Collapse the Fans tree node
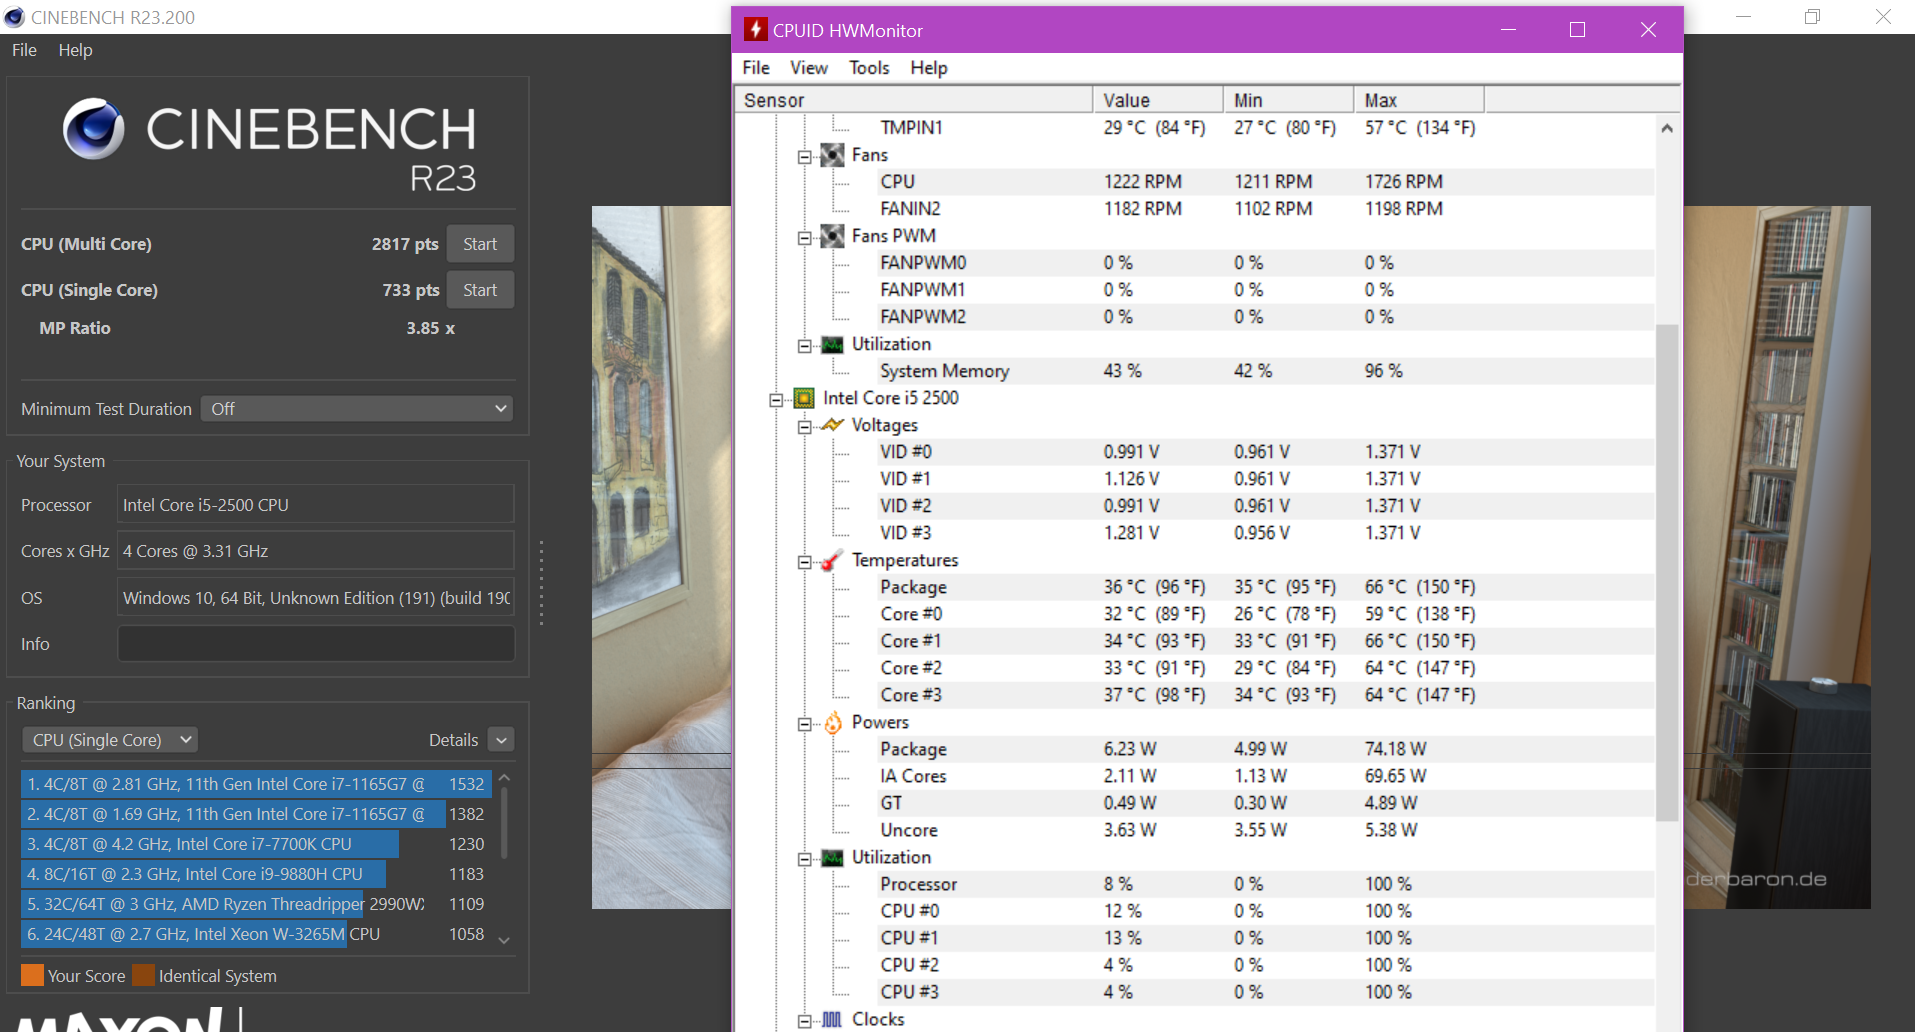This screenshot has width=1915, height=1032. pos(804,157)
